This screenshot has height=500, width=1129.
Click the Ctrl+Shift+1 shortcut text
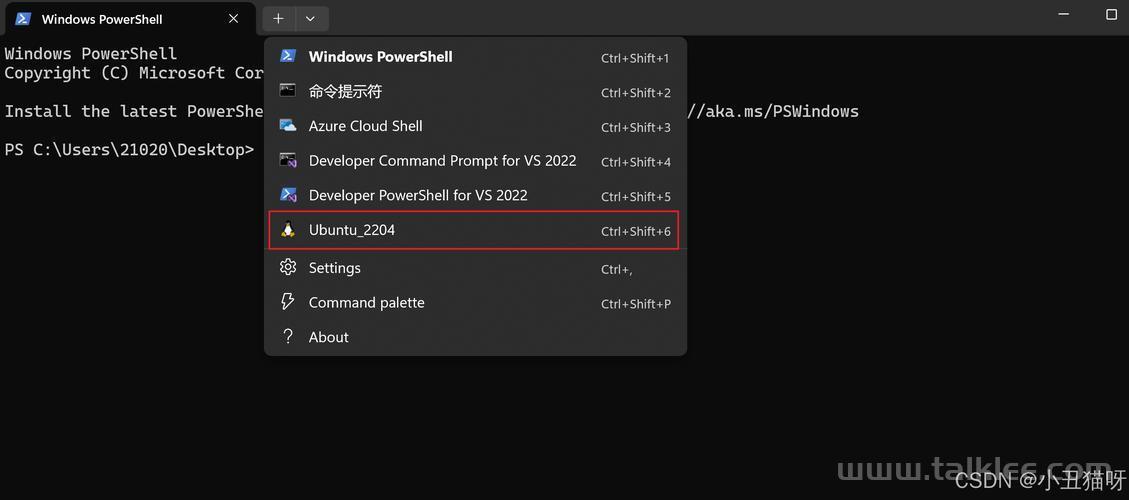coord(635,58)
